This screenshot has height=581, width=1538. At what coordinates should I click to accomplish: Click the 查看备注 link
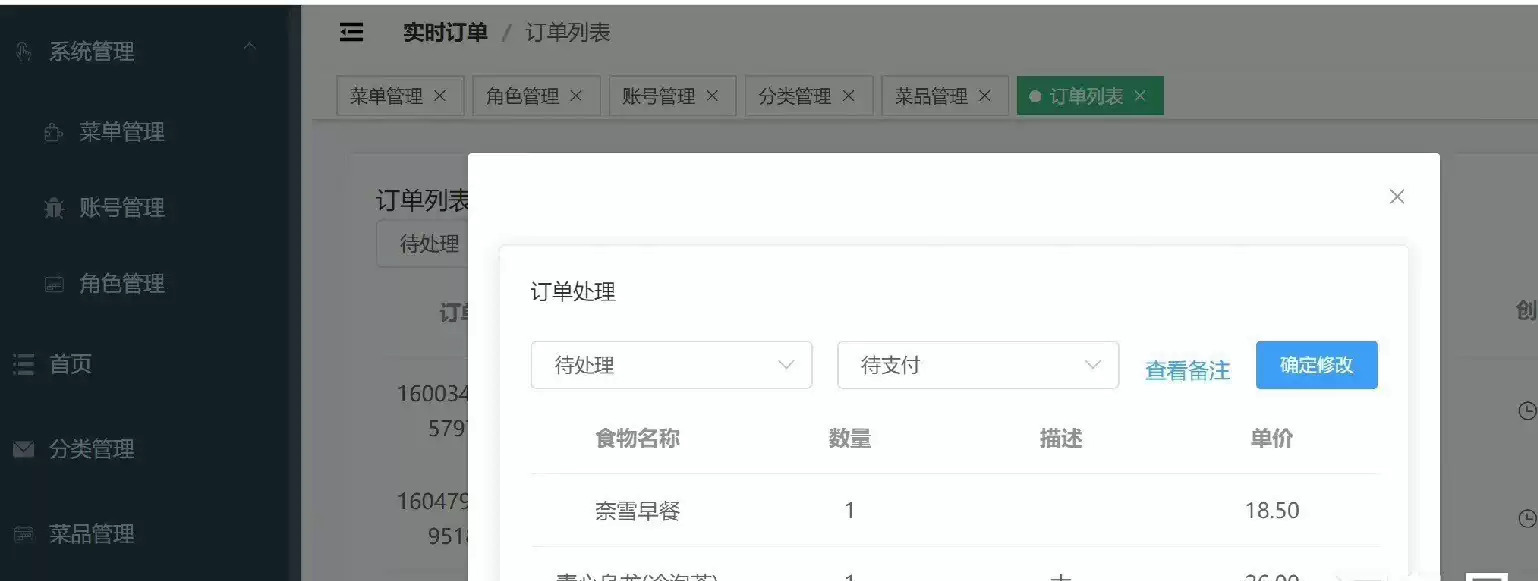click(1187, 371)
